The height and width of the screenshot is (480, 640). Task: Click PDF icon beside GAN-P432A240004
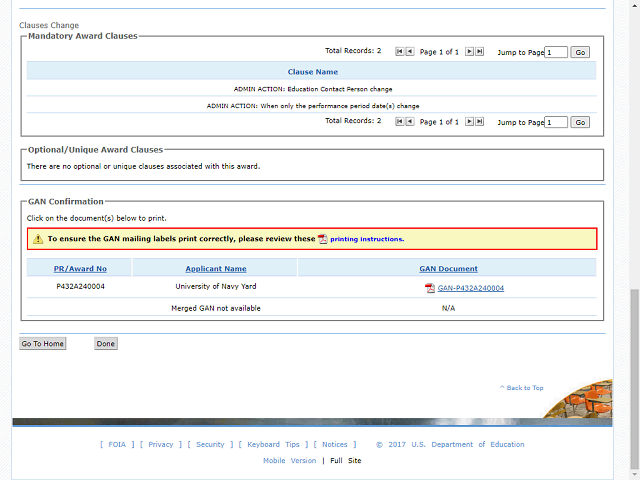coord(430,288)
